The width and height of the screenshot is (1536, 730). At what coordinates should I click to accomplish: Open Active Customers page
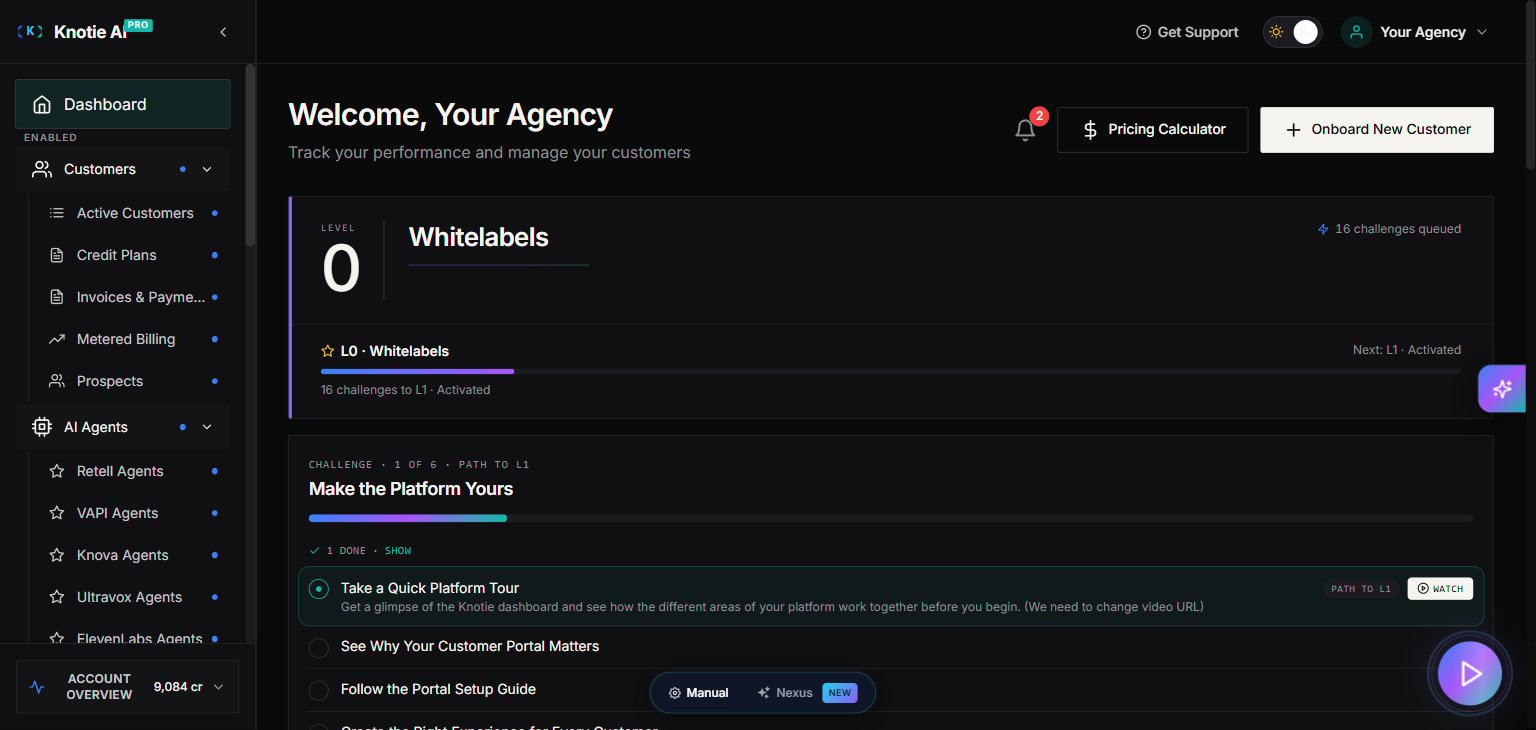coord(135,213)
